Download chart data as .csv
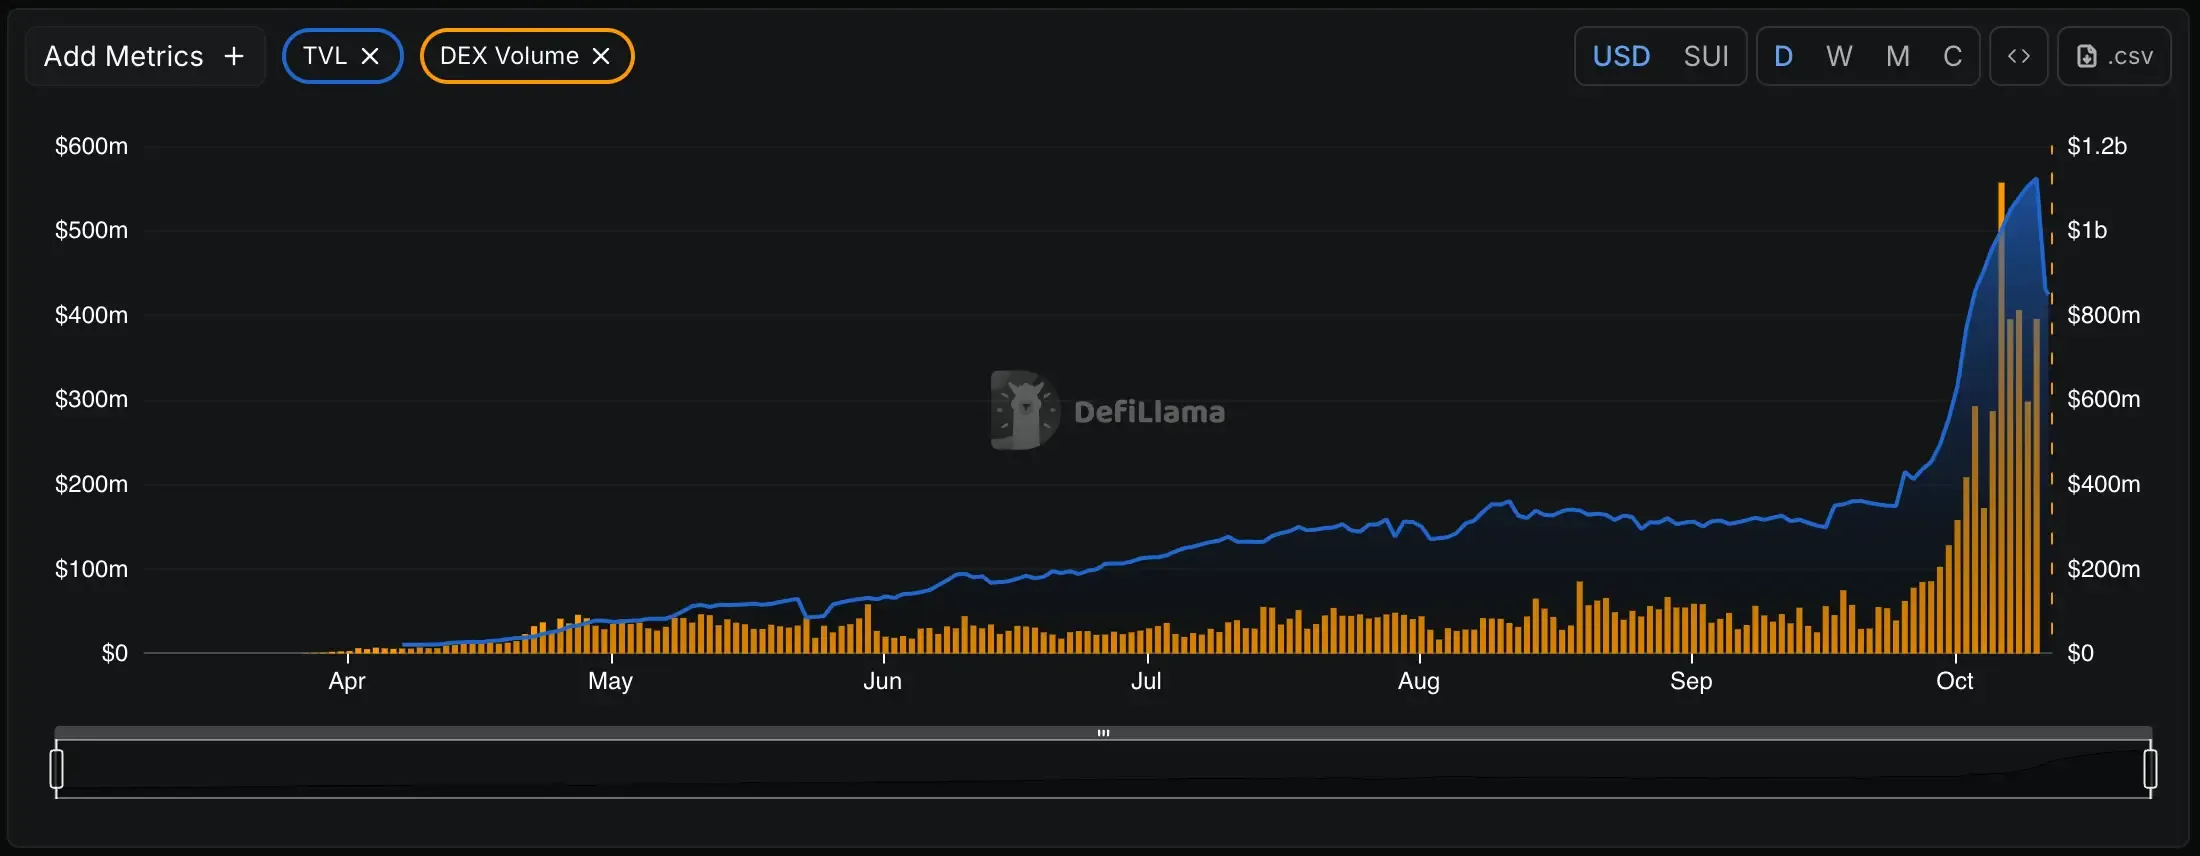Image resolution: width=2200 pixels, height=856 pixels. tap(2114, 56)
